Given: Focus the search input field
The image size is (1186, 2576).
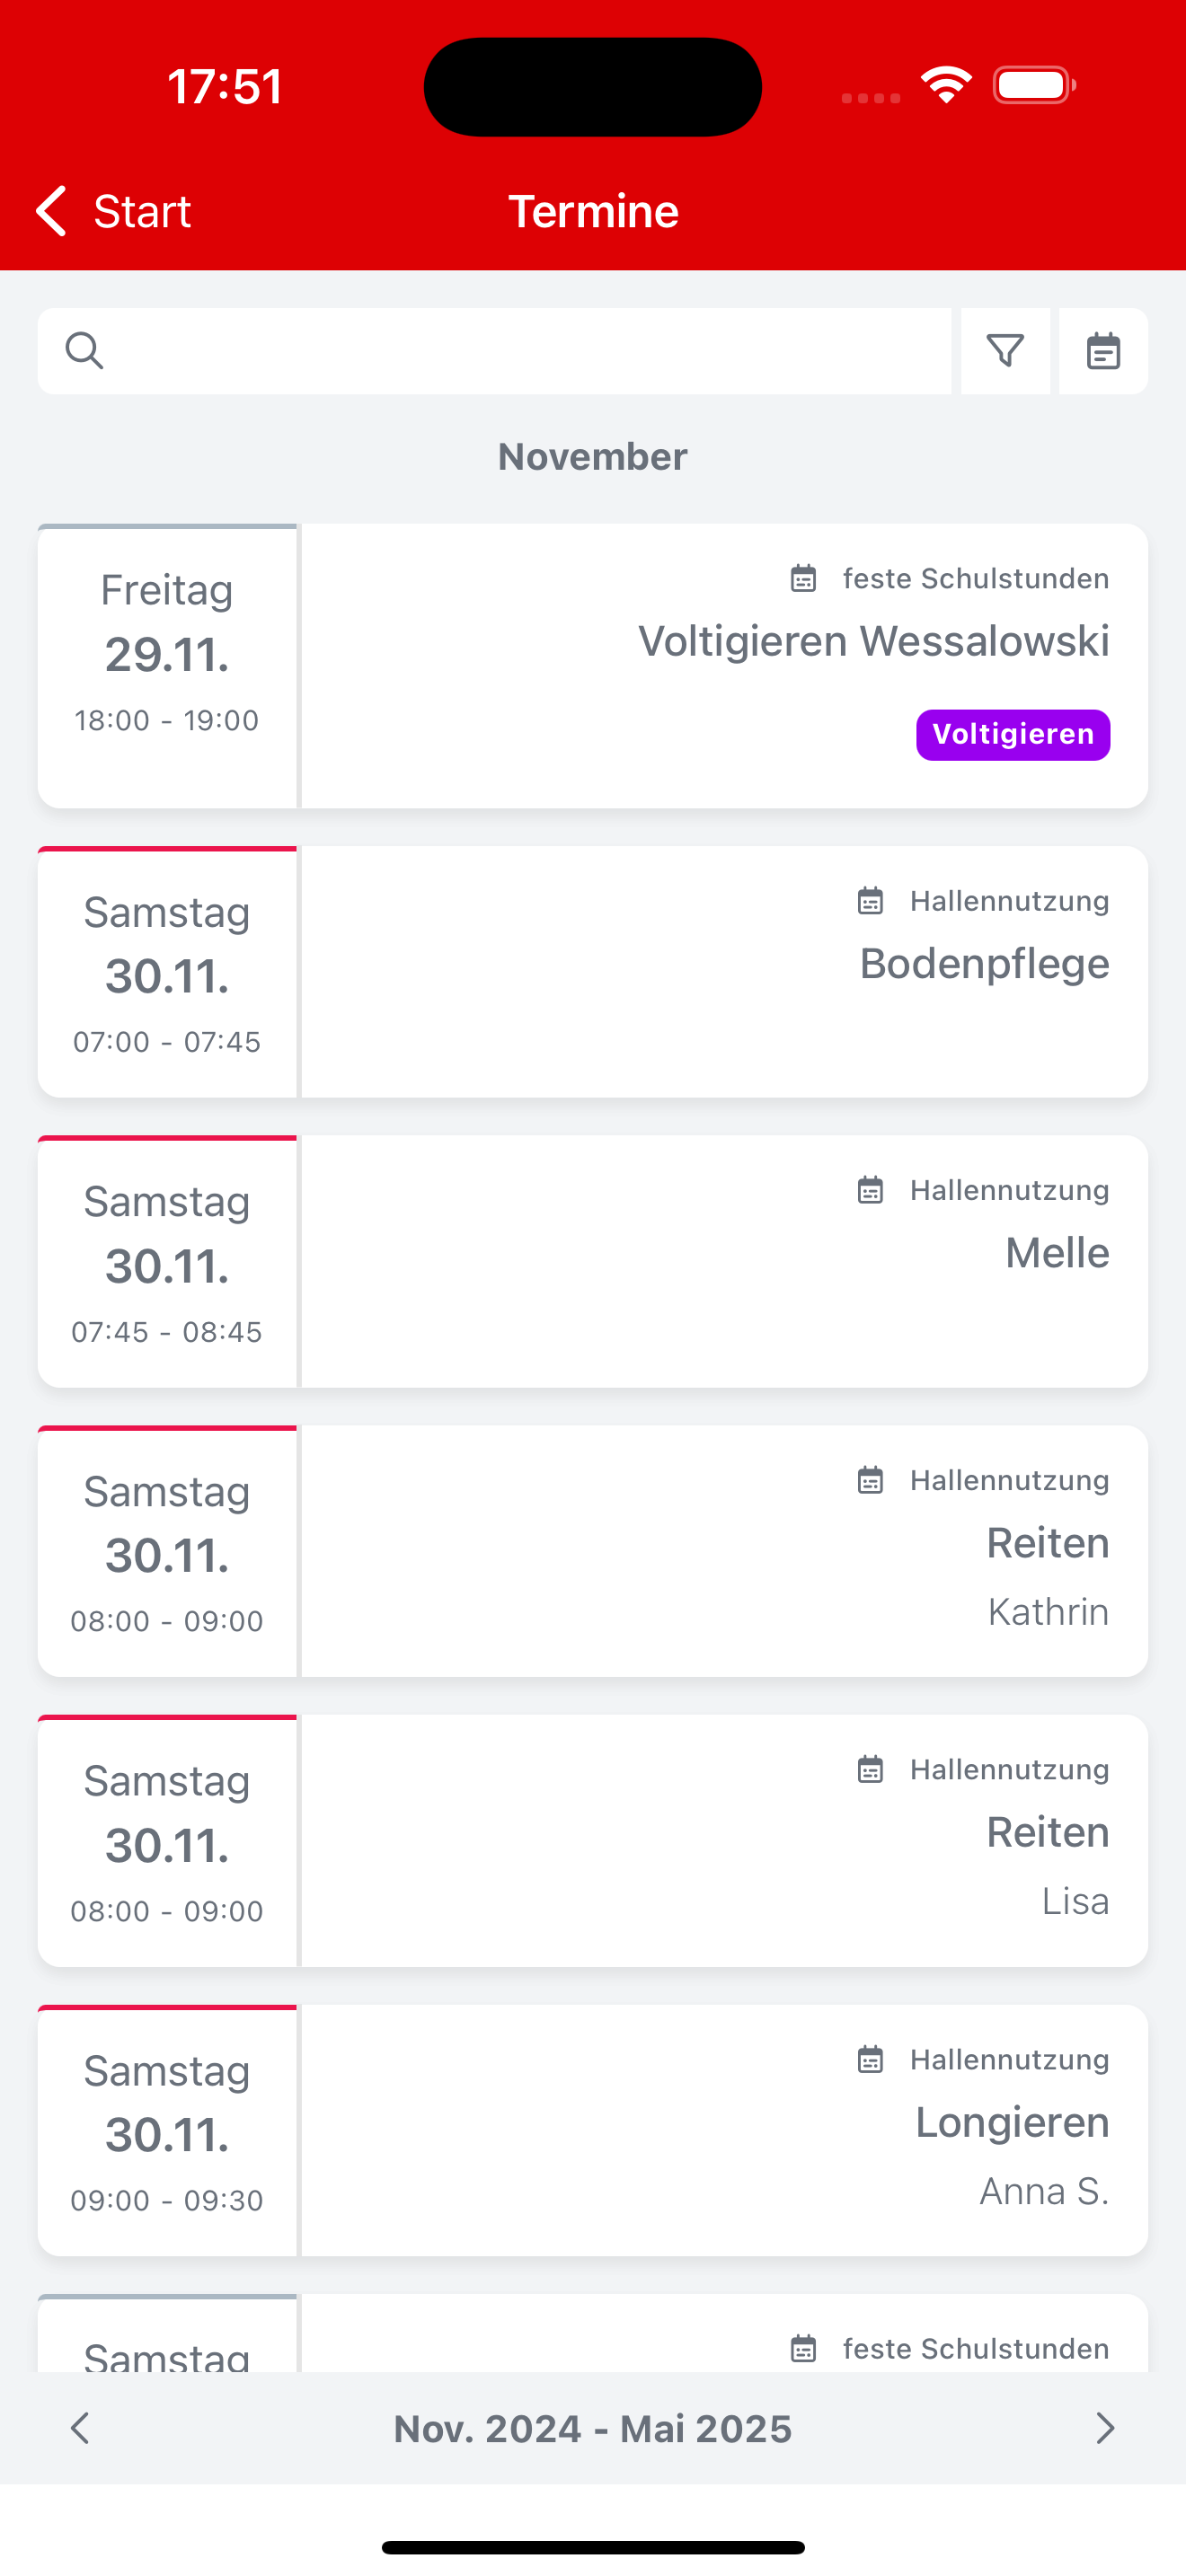Looking at the screenshot, I should pos(494,351).
